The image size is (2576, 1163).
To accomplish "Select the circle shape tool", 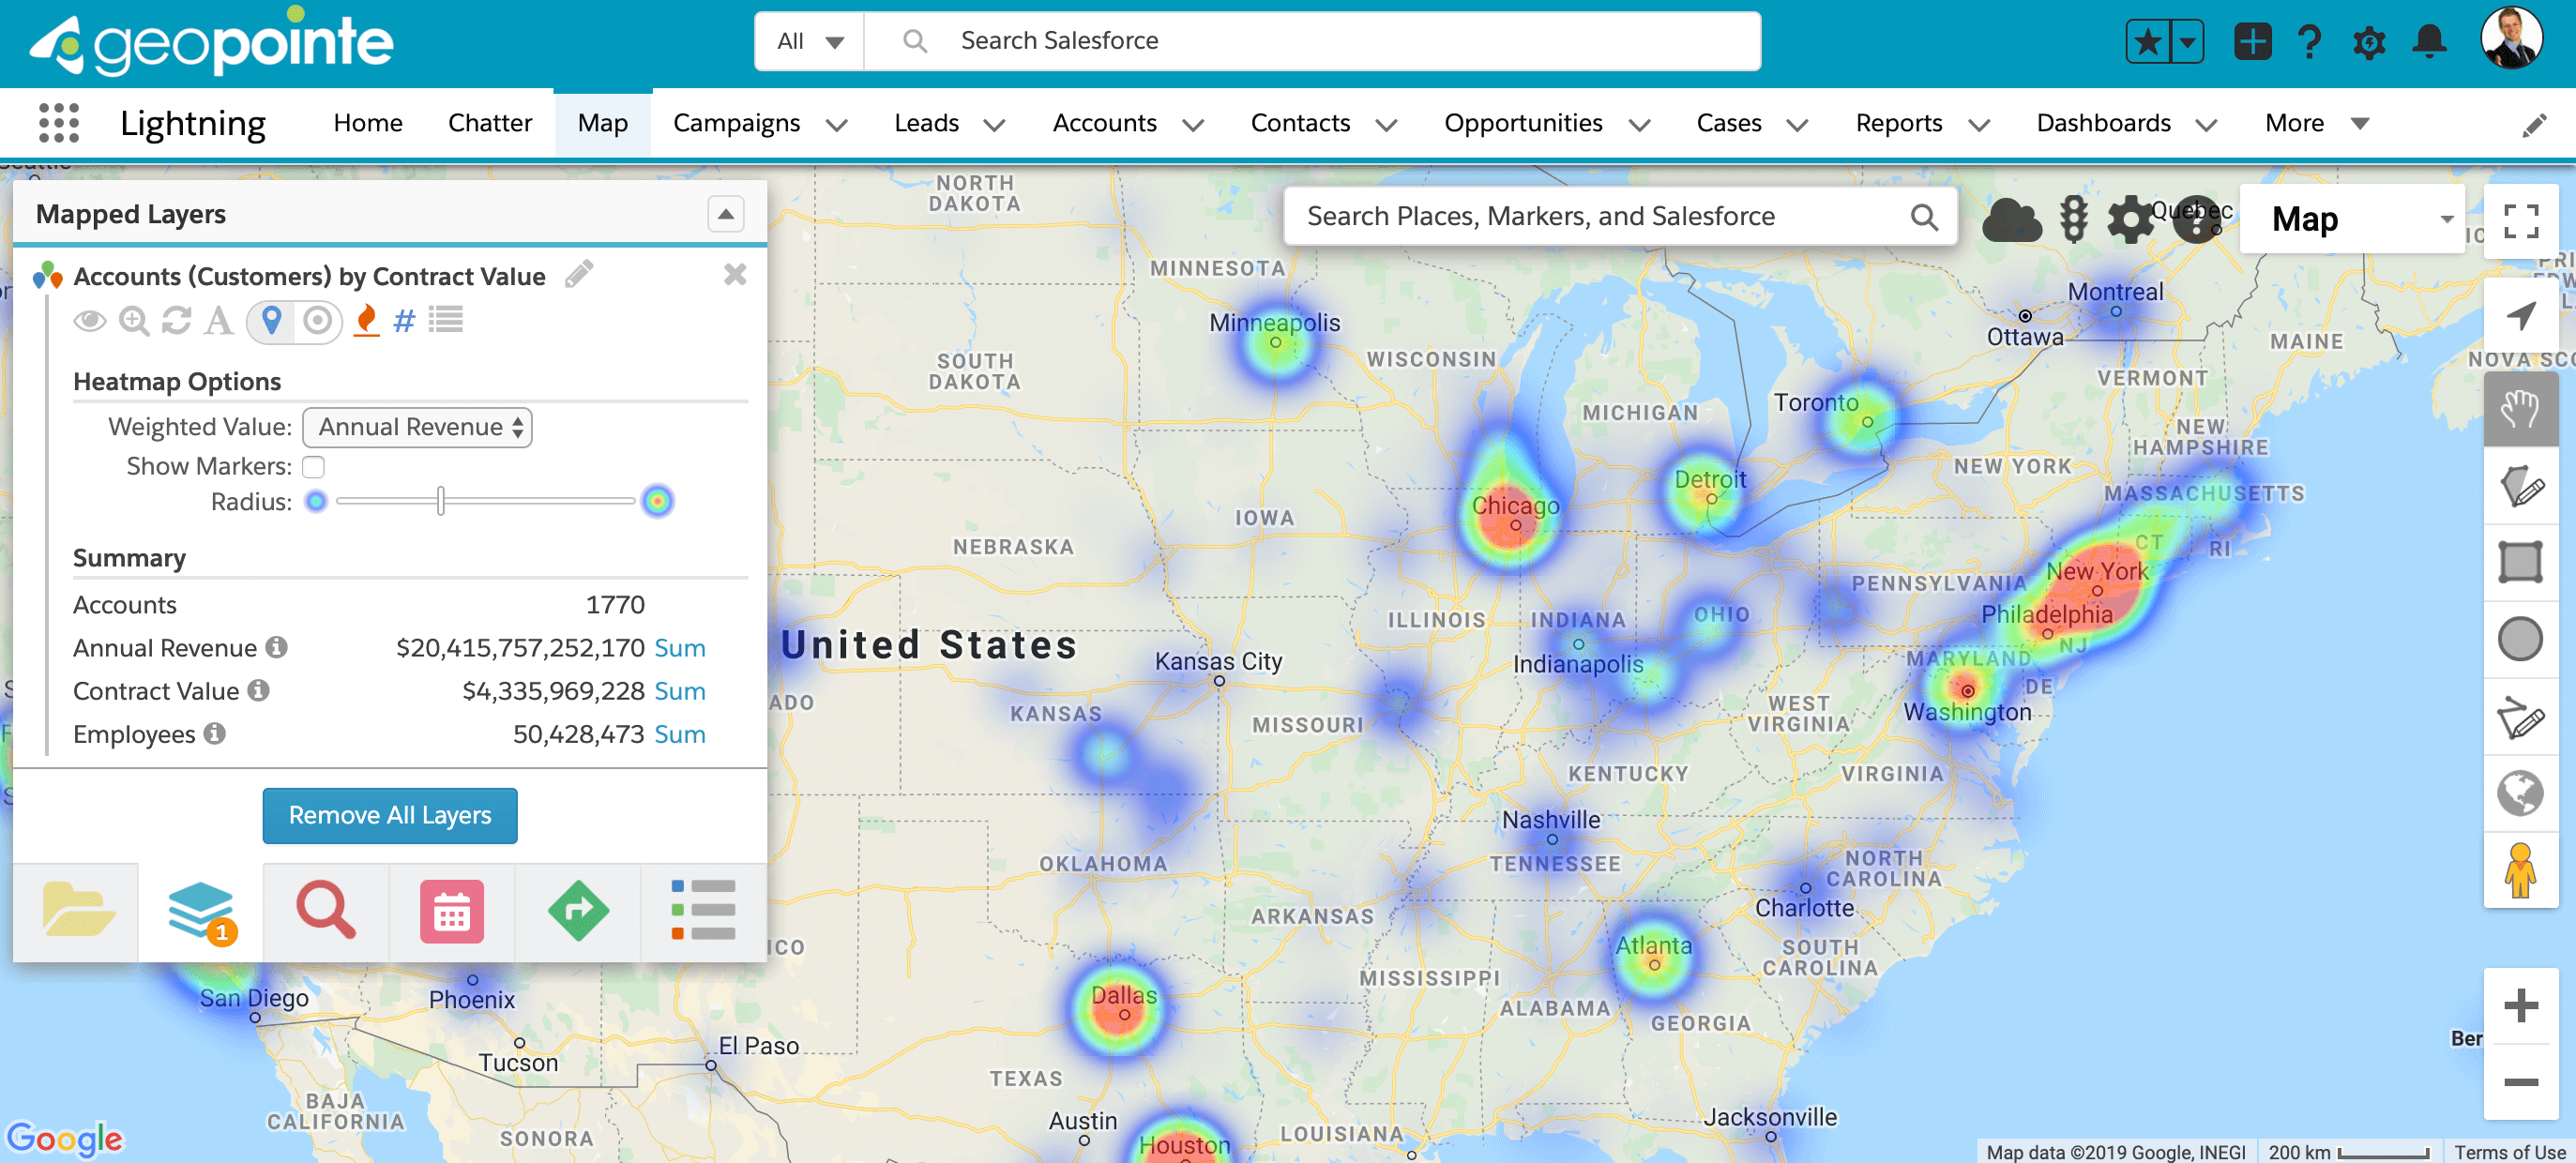I will click(2520, 640).
